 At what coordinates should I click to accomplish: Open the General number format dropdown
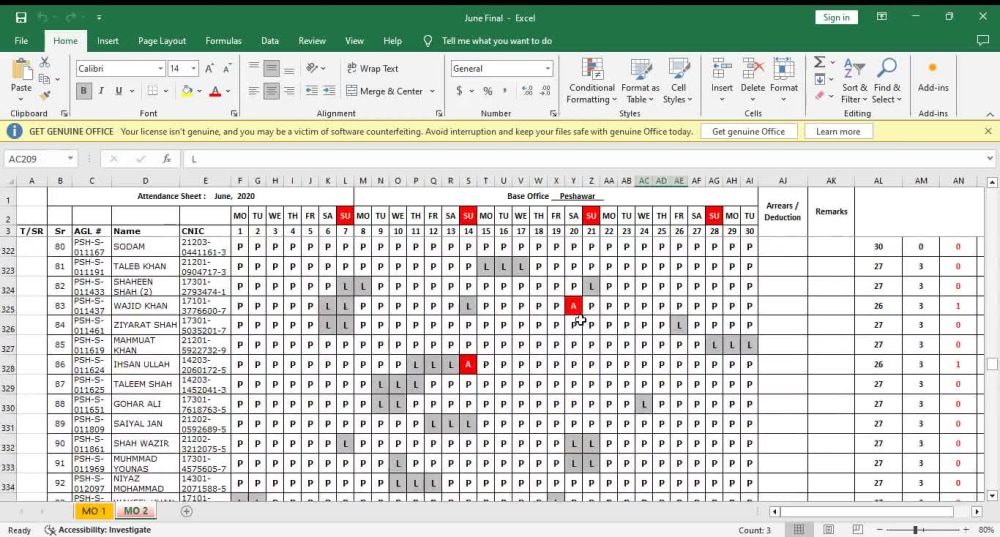coord(547,68)
